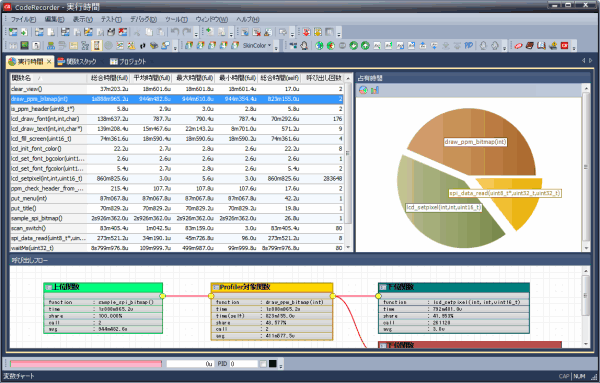The height and width of the screenshot is (383, 600).
Task: Click the redo arrow in the toolbar
Action: click(x=186, y=32)
